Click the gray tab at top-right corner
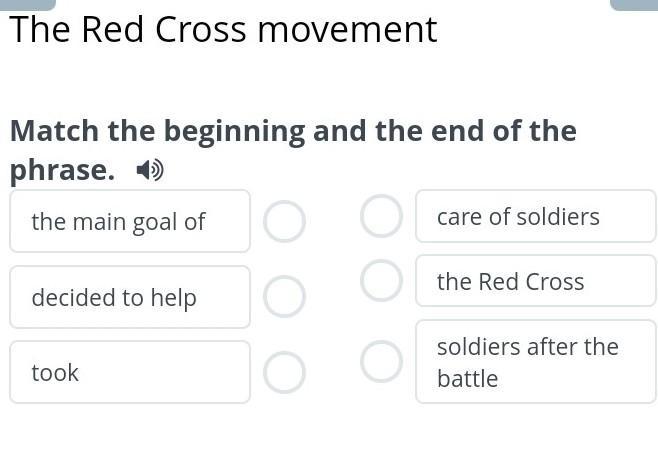The width and height of the screenshot is (658, 449). (633, 5)
